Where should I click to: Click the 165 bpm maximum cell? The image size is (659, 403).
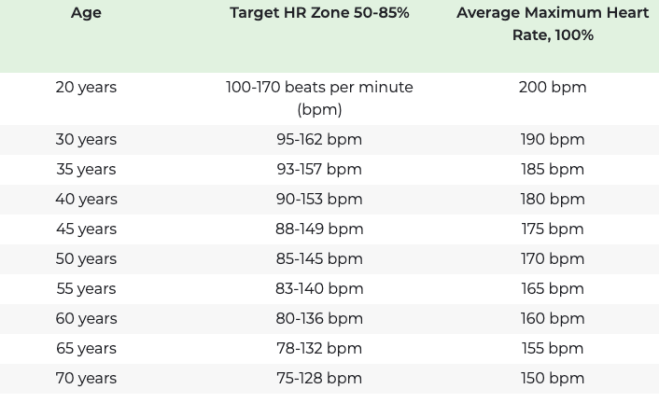552,289
